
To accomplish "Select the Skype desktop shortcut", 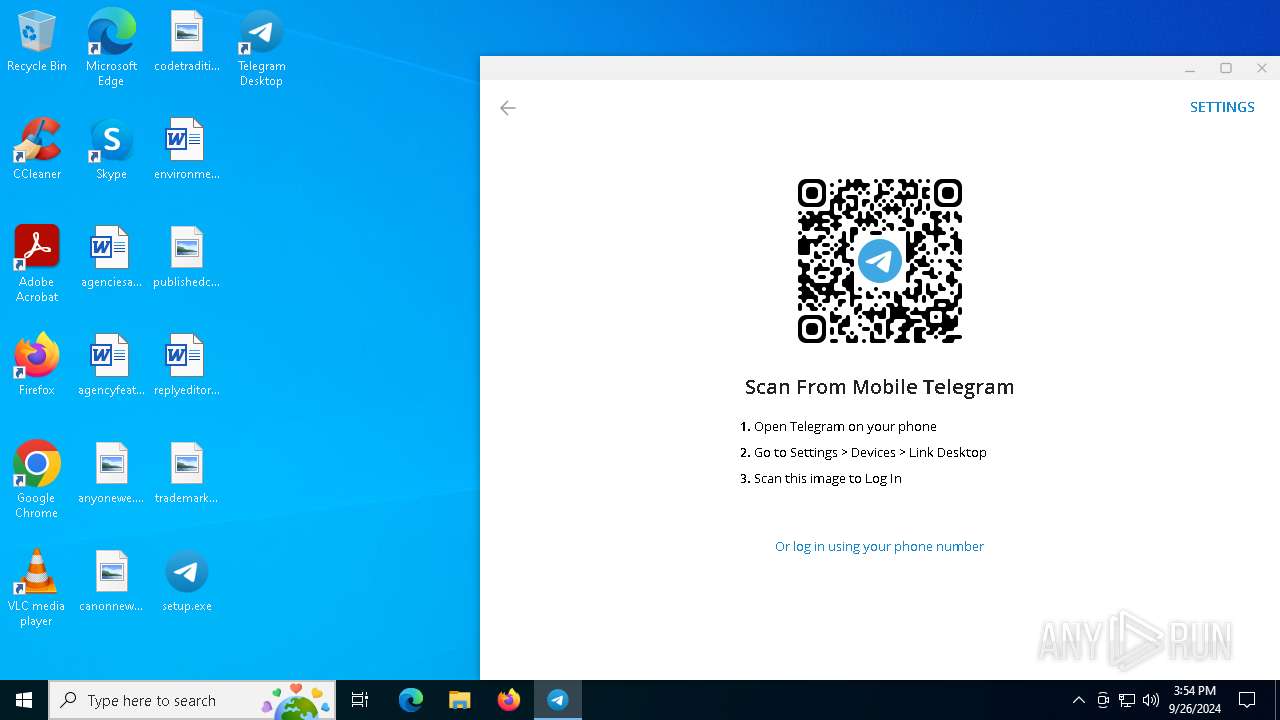I will [x=111, y=150].
